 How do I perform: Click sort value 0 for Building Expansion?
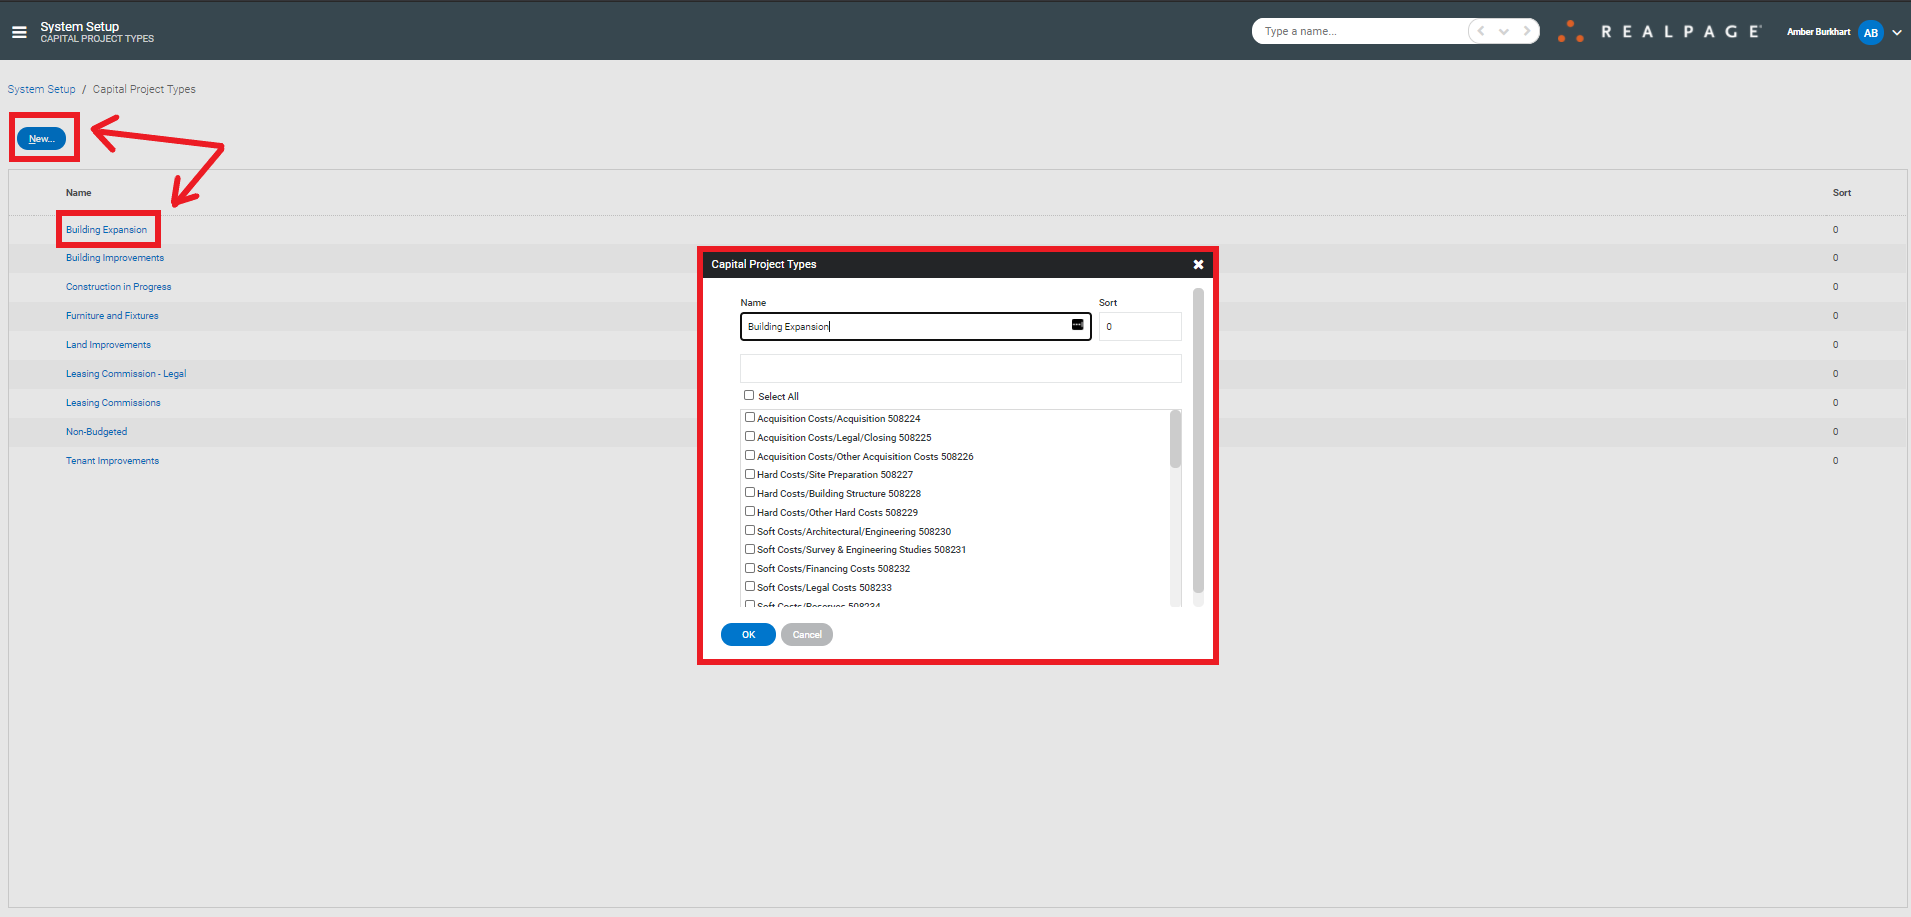pyautogui.click(x=1835, y=230)
